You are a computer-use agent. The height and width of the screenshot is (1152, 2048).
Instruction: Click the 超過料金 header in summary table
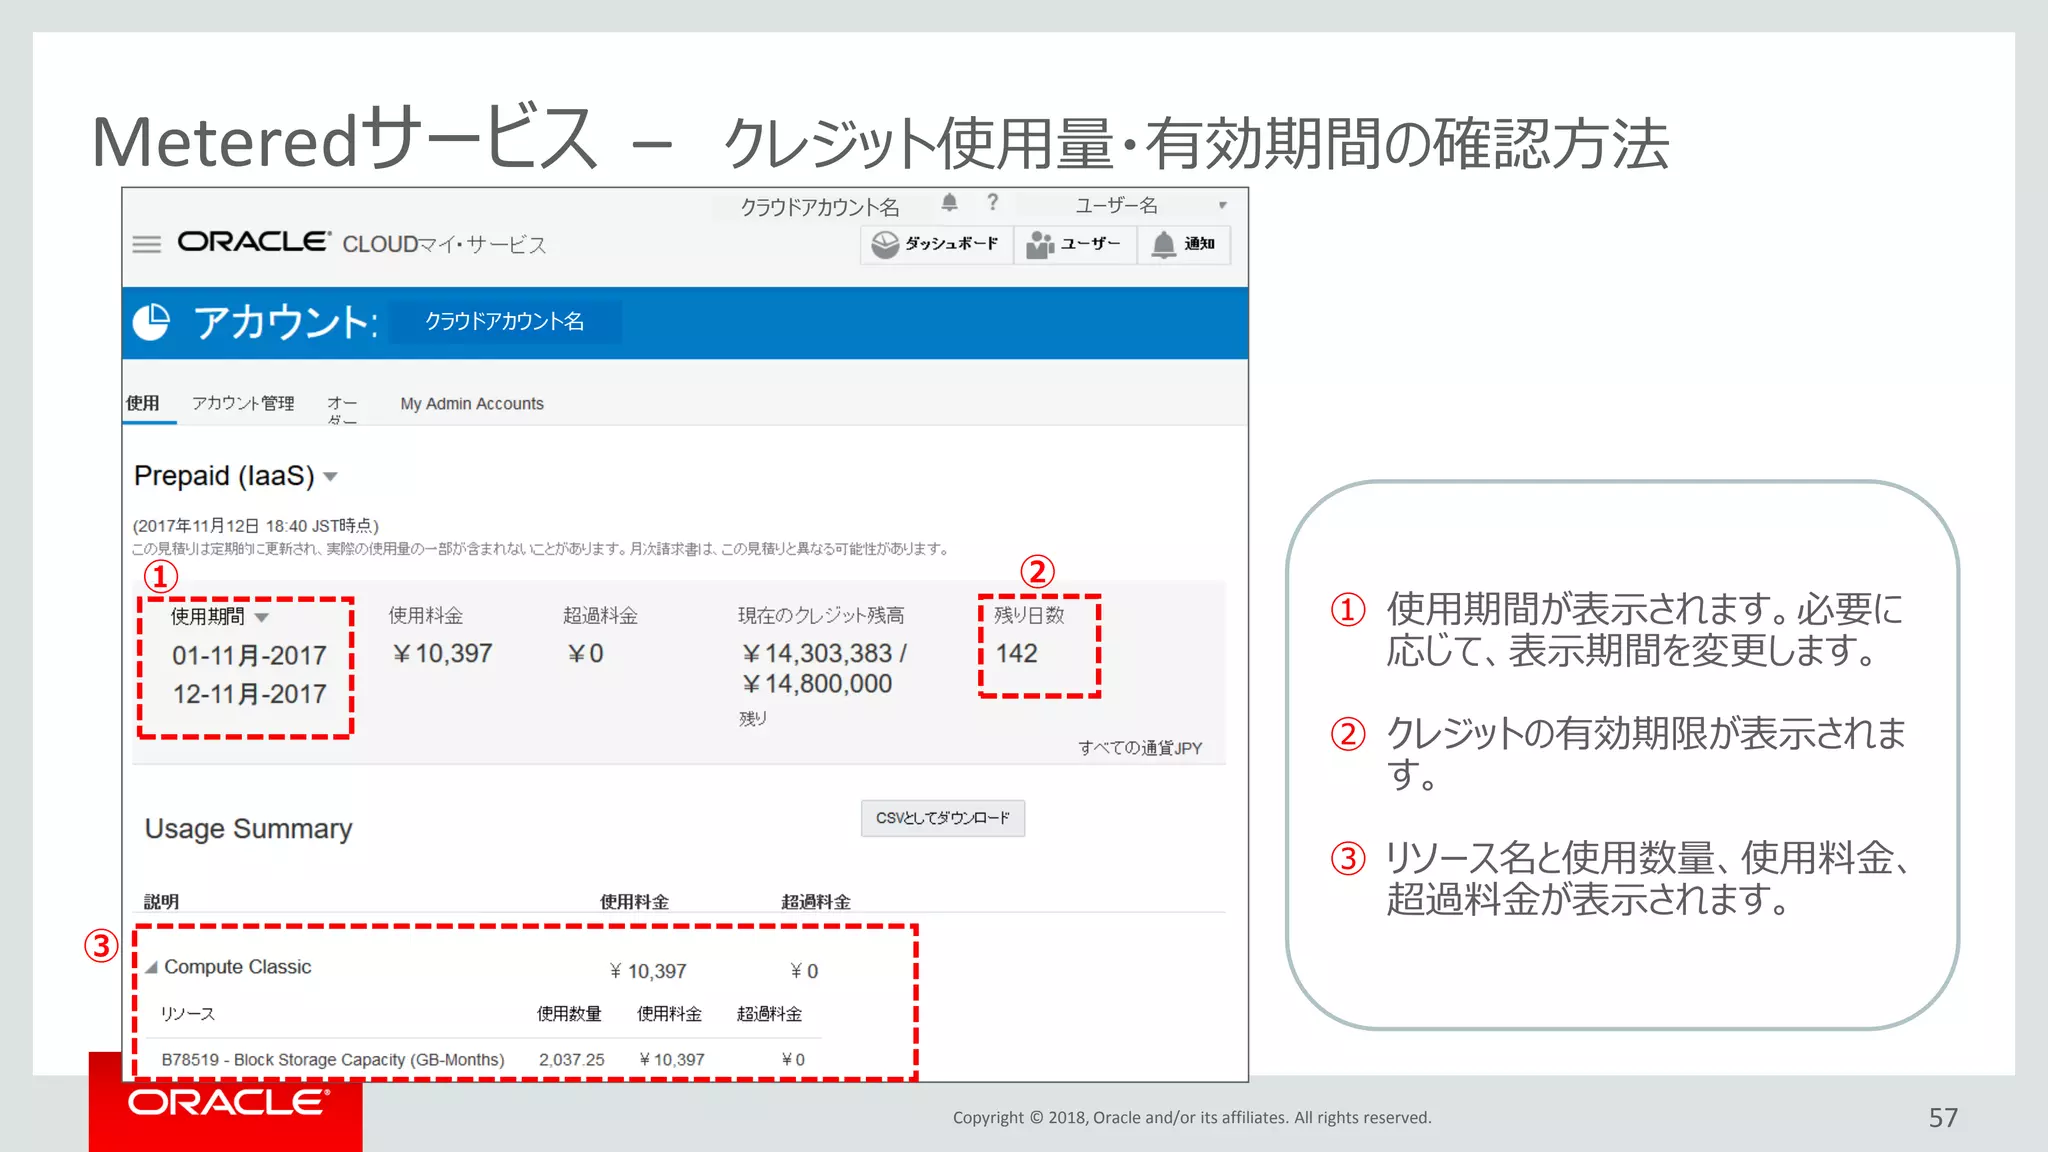(x=815, y=902)
